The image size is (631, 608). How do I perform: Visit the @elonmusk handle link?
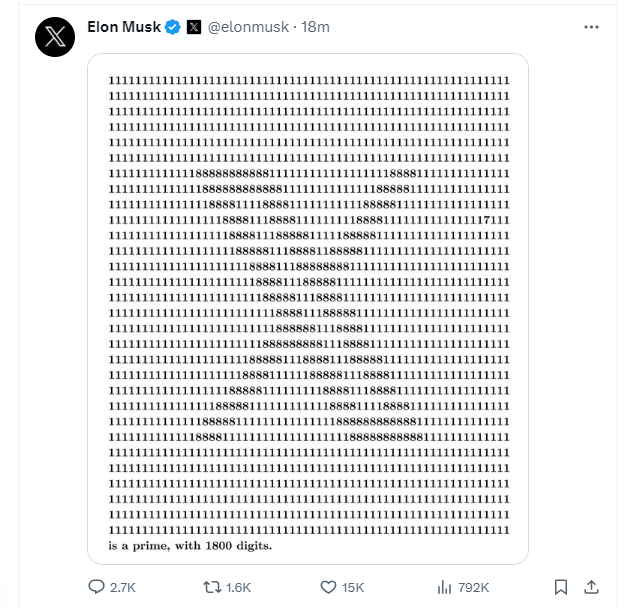tap(248, 27)
